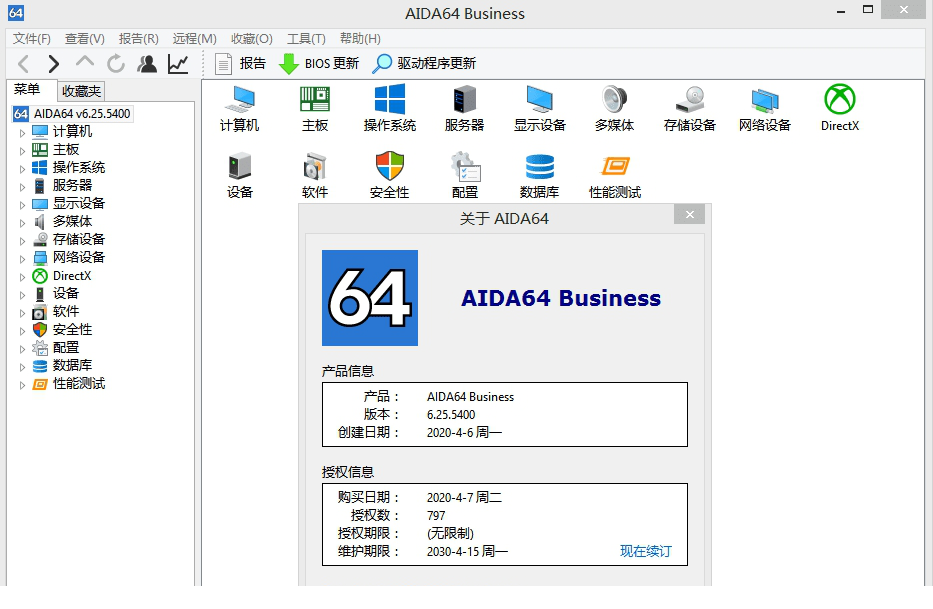Expand the 主板 tree node
The image size is (933, 609).
[23, 148]
